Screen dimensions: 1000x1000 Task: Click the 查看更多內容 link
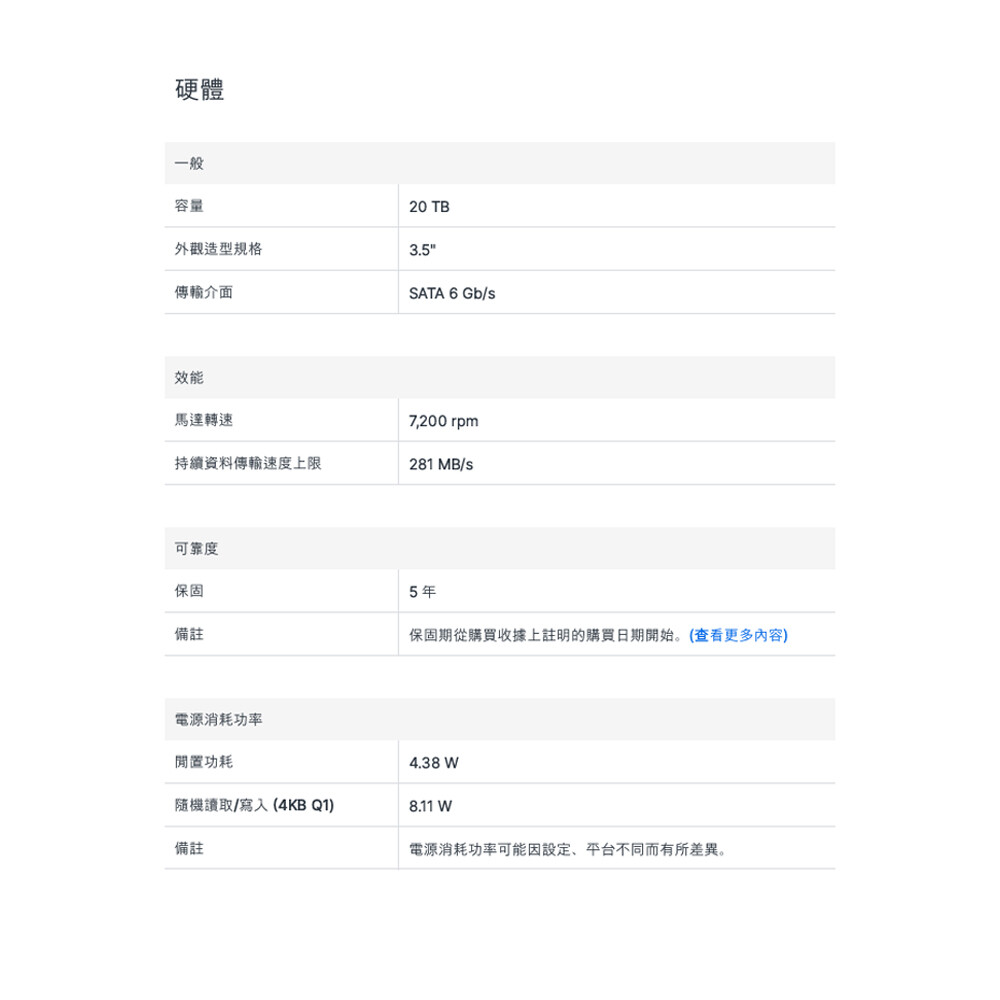click(x=738, y=635)
